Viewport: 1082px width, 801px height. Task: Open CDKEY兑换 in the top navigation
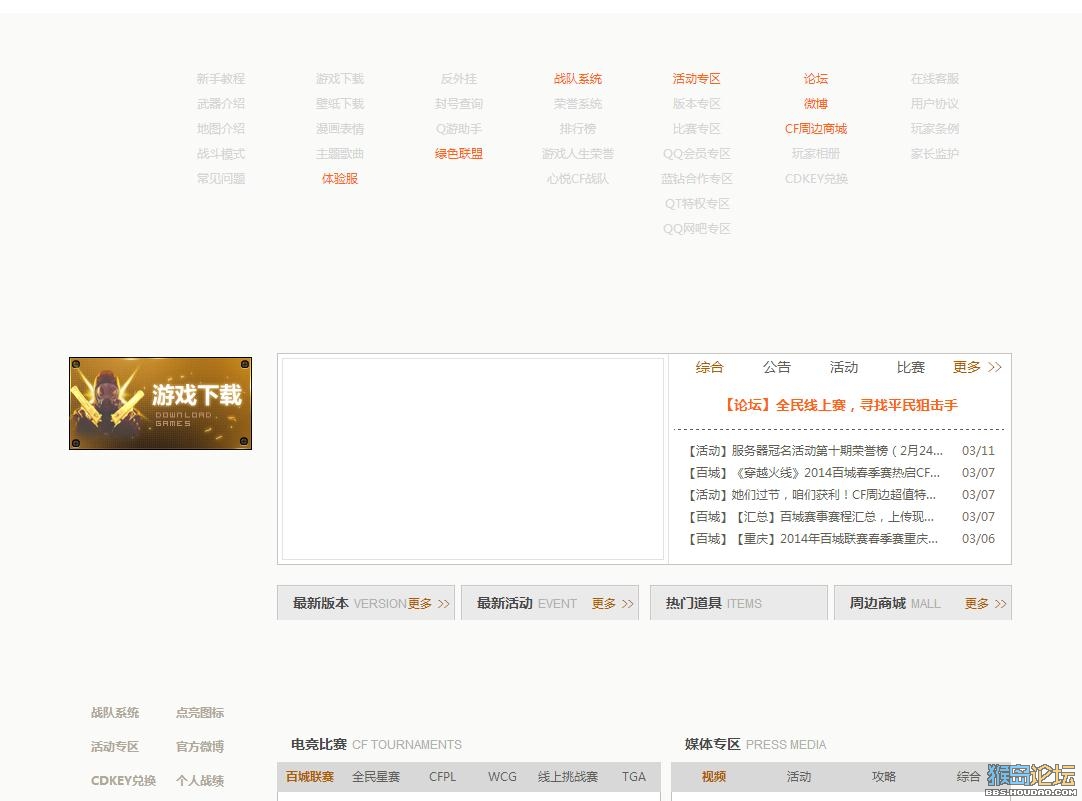pos(816,179)
